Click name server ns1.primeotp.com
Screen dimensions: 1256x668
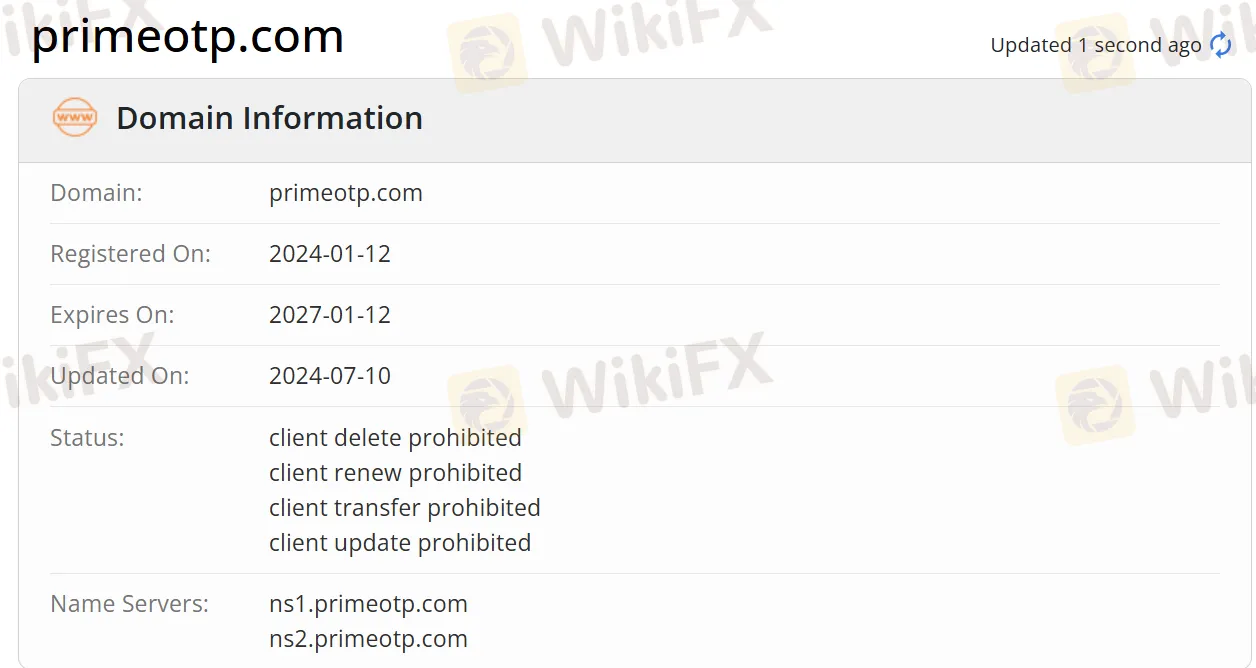point(368,604)
